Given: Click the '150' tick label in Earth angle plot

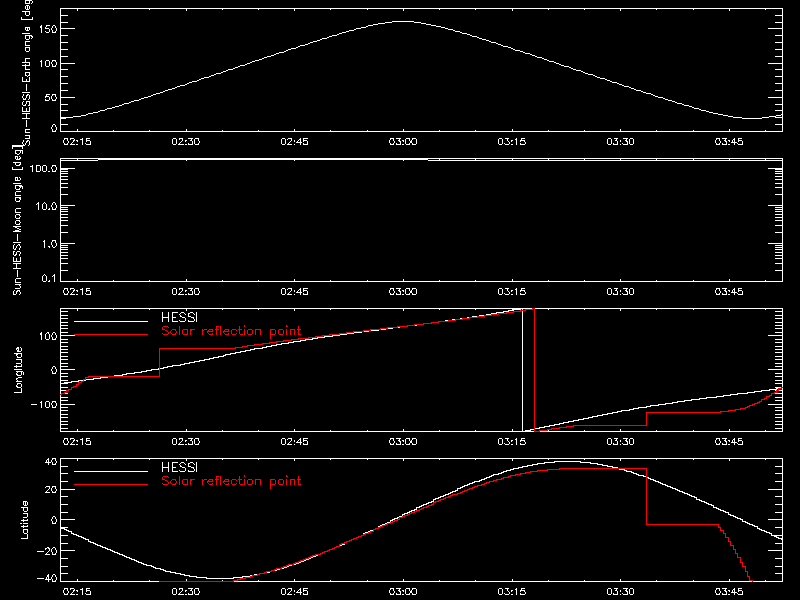Looking at the screenshot, I should [48, 29].
